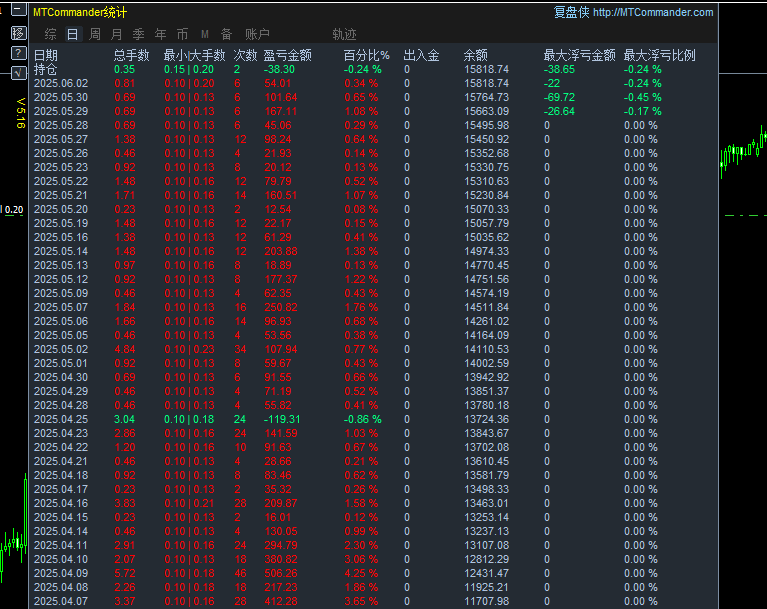Image resolution: width=767 pixels, height=609 pixels.
Task: Switch to the 账户 account tab
Action: click(x=257, y=34)
